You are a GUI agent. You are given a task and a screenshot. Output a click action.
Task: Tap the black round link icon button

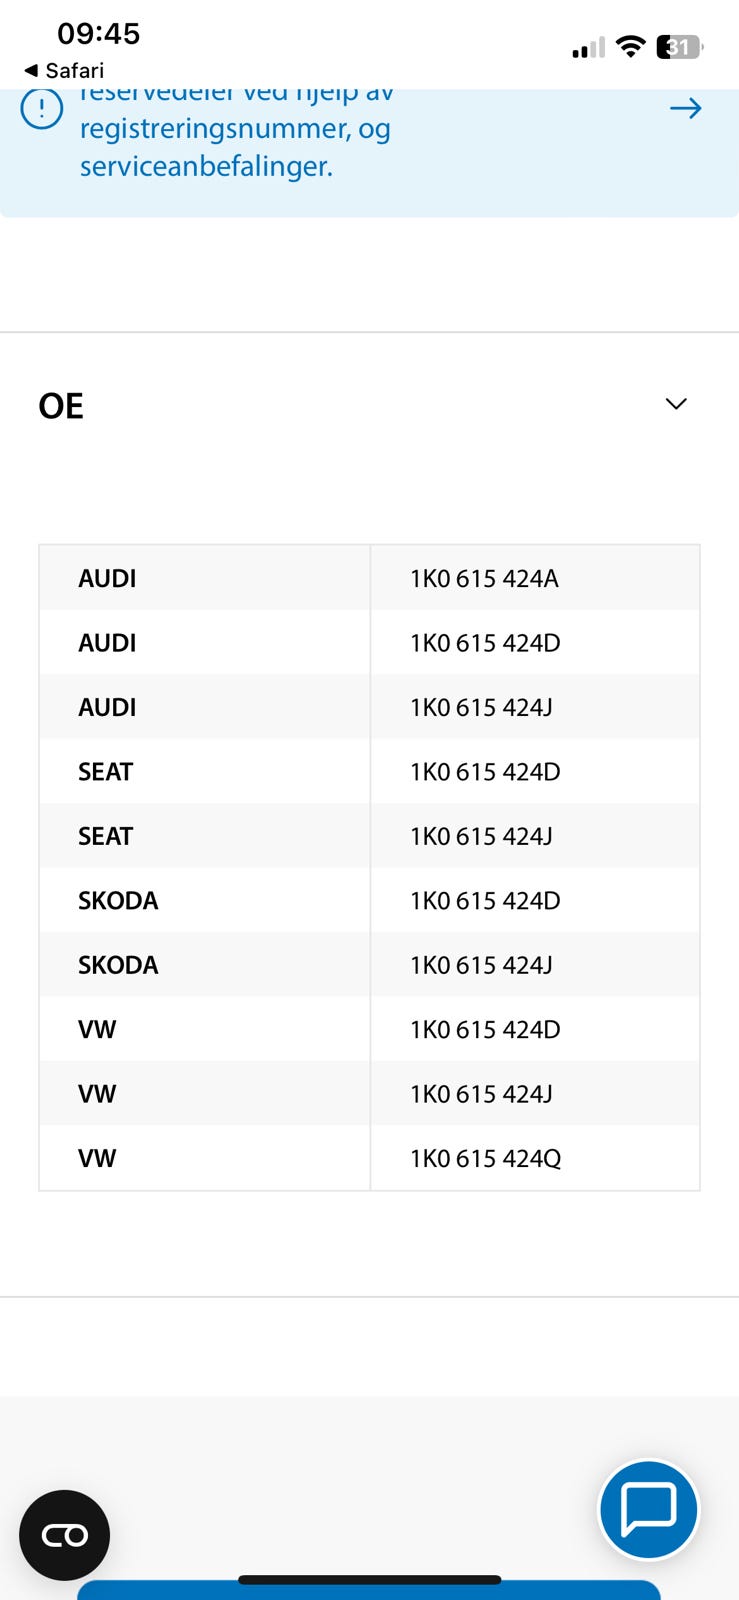click(65, 1535)
